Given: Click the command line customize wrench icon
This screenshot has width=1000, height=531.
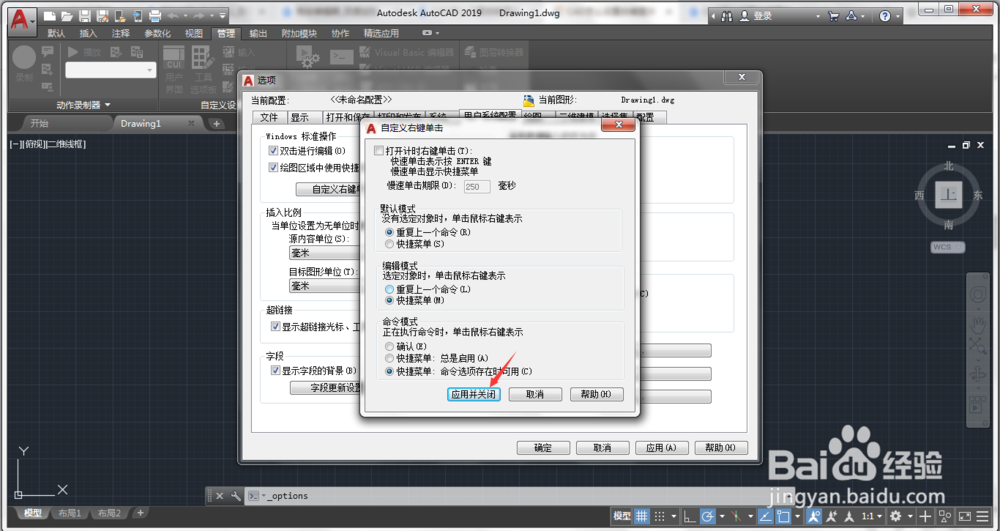Looking at the screenshot, I should coord(235,496).
